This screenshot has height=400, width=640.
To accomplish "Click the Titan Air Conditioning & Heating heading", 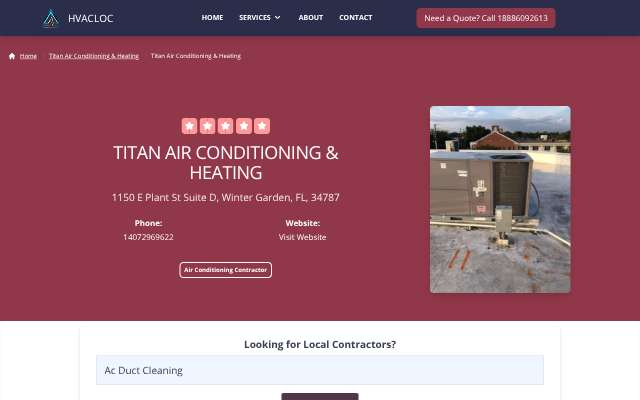I will [226, 162].
